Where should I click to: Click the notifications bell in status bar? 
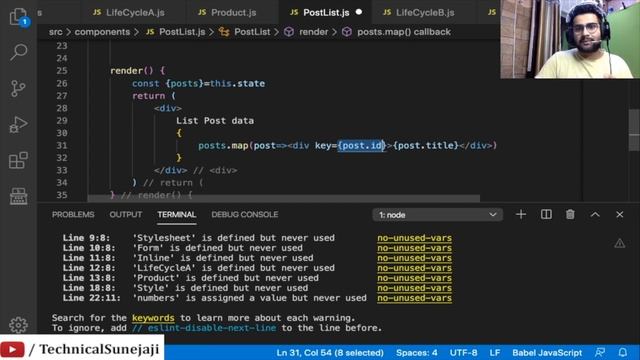point(623,353)
